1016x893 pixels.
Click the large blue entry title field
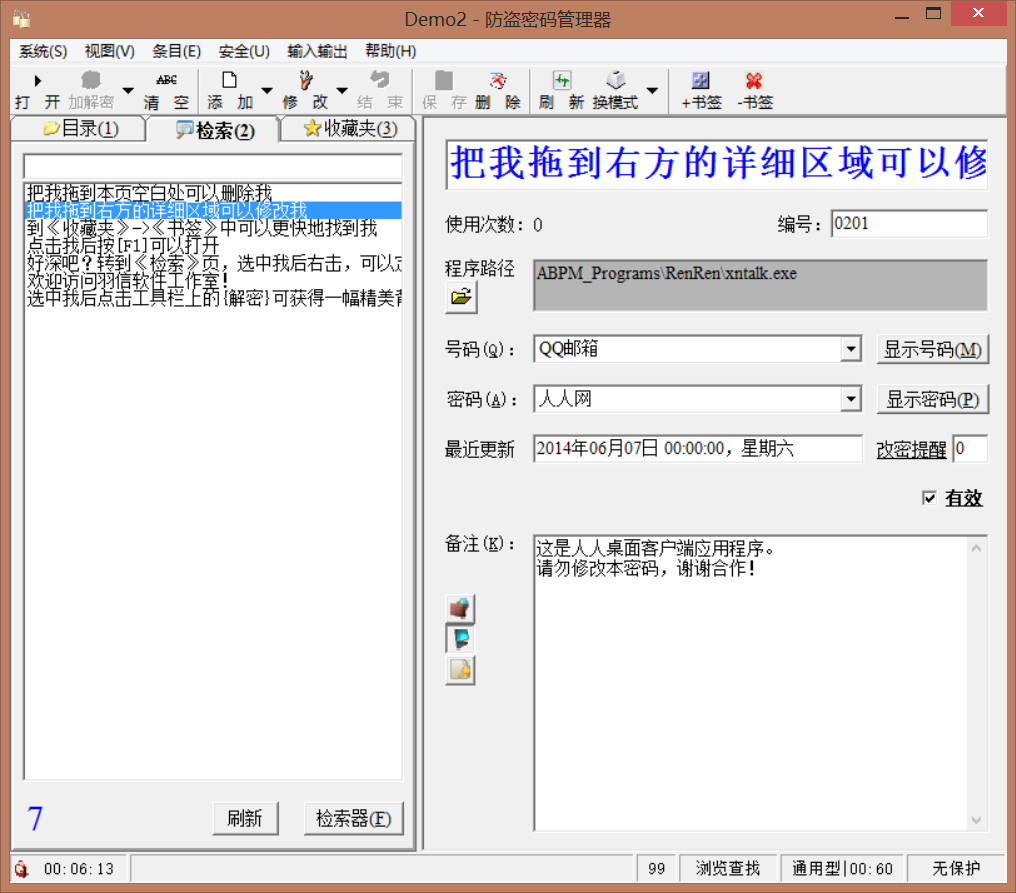717,163
